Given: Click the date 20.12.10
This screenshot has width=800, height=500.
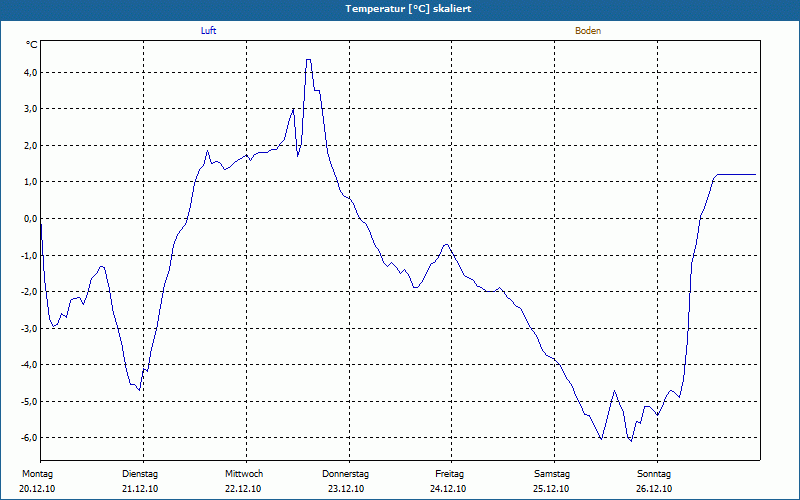Looking at the screenshot, I should tap(37, 489).
